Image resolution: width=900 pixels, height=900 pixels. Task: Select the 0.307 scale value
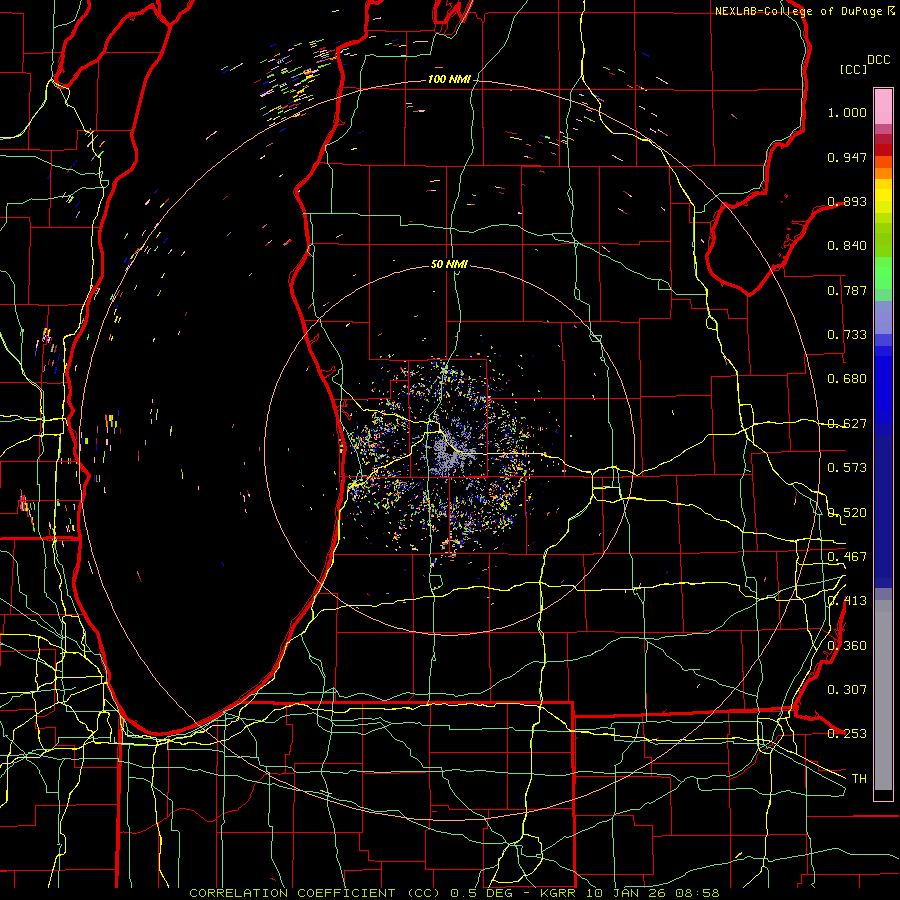[847, 690]
